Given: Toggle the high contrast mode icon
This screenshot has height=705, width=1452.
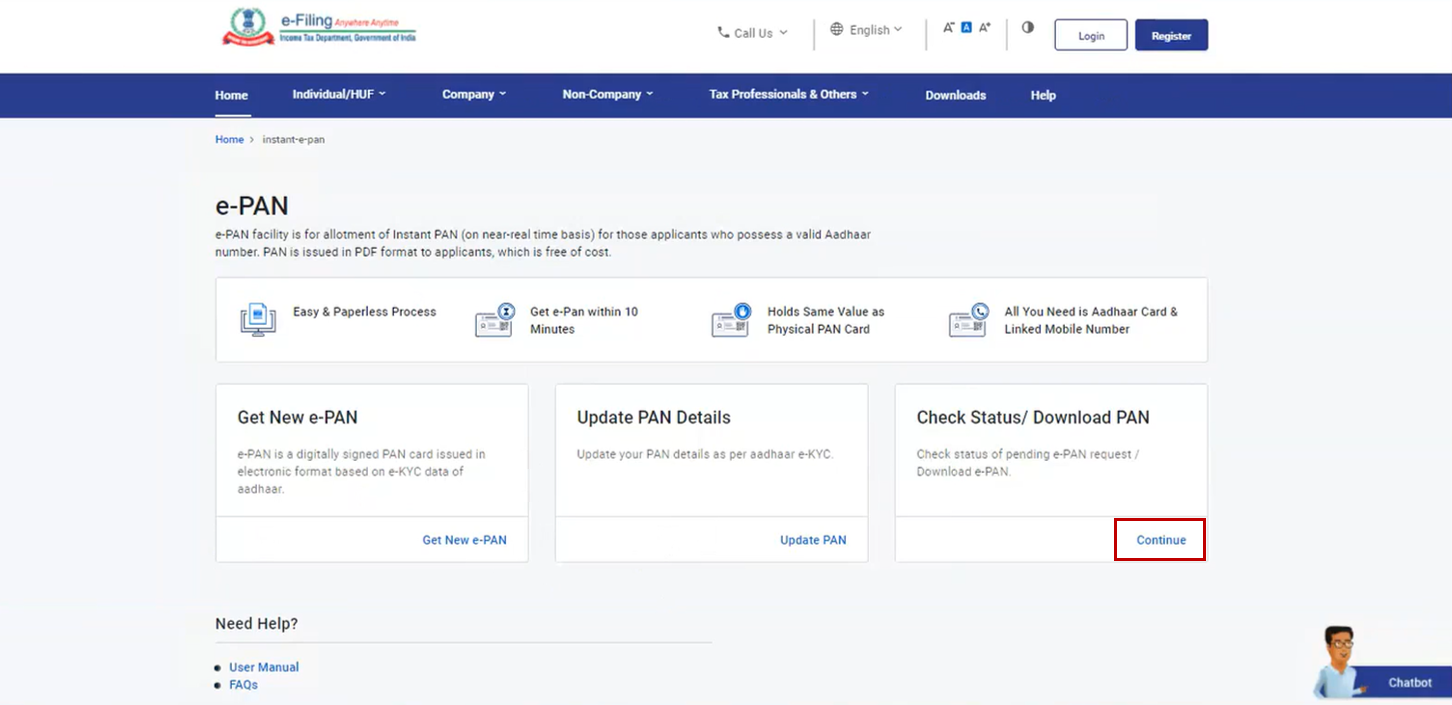Looking at the screenshot, I should pyautogui.click(x=1027, y=28).
